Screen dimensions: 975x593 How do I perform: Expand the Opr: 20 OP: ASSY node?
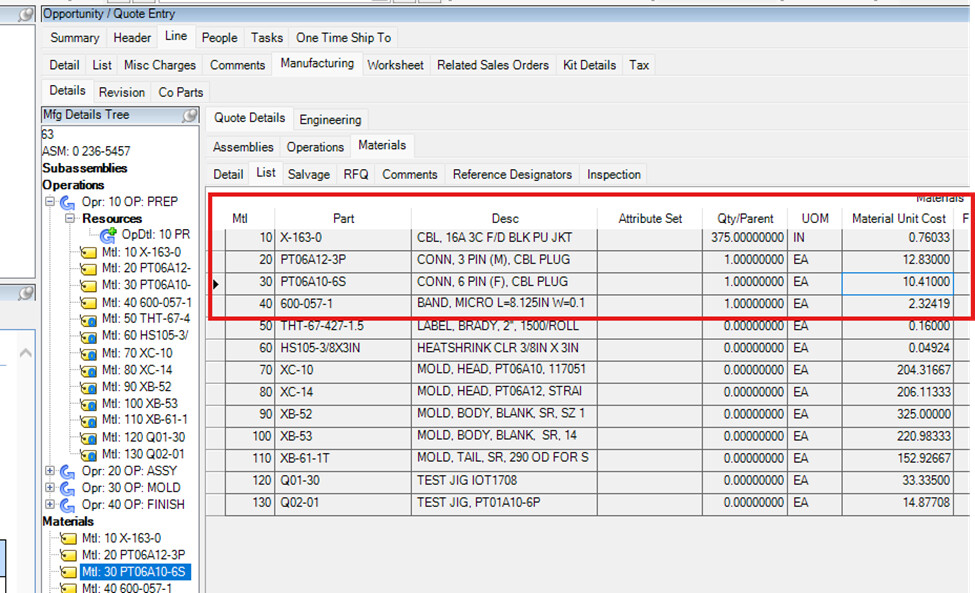pos(50,471)
